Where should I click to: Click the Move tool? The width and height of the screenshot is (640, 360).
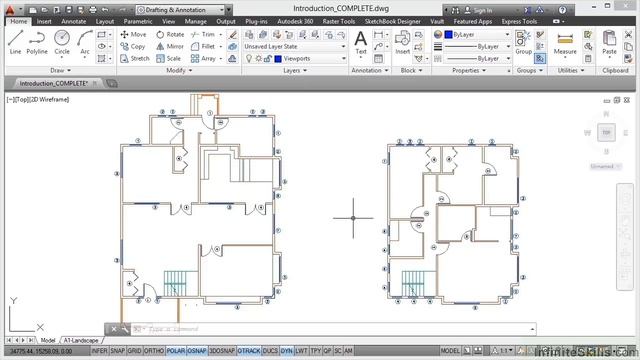[133, 35]
